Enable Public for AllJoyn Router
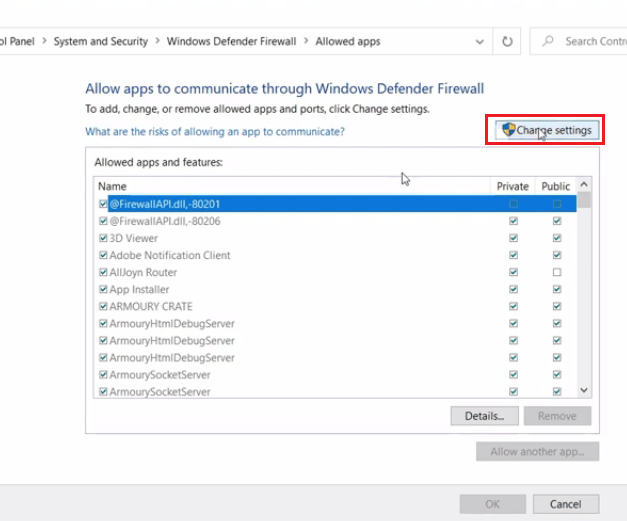 (557, 272)
